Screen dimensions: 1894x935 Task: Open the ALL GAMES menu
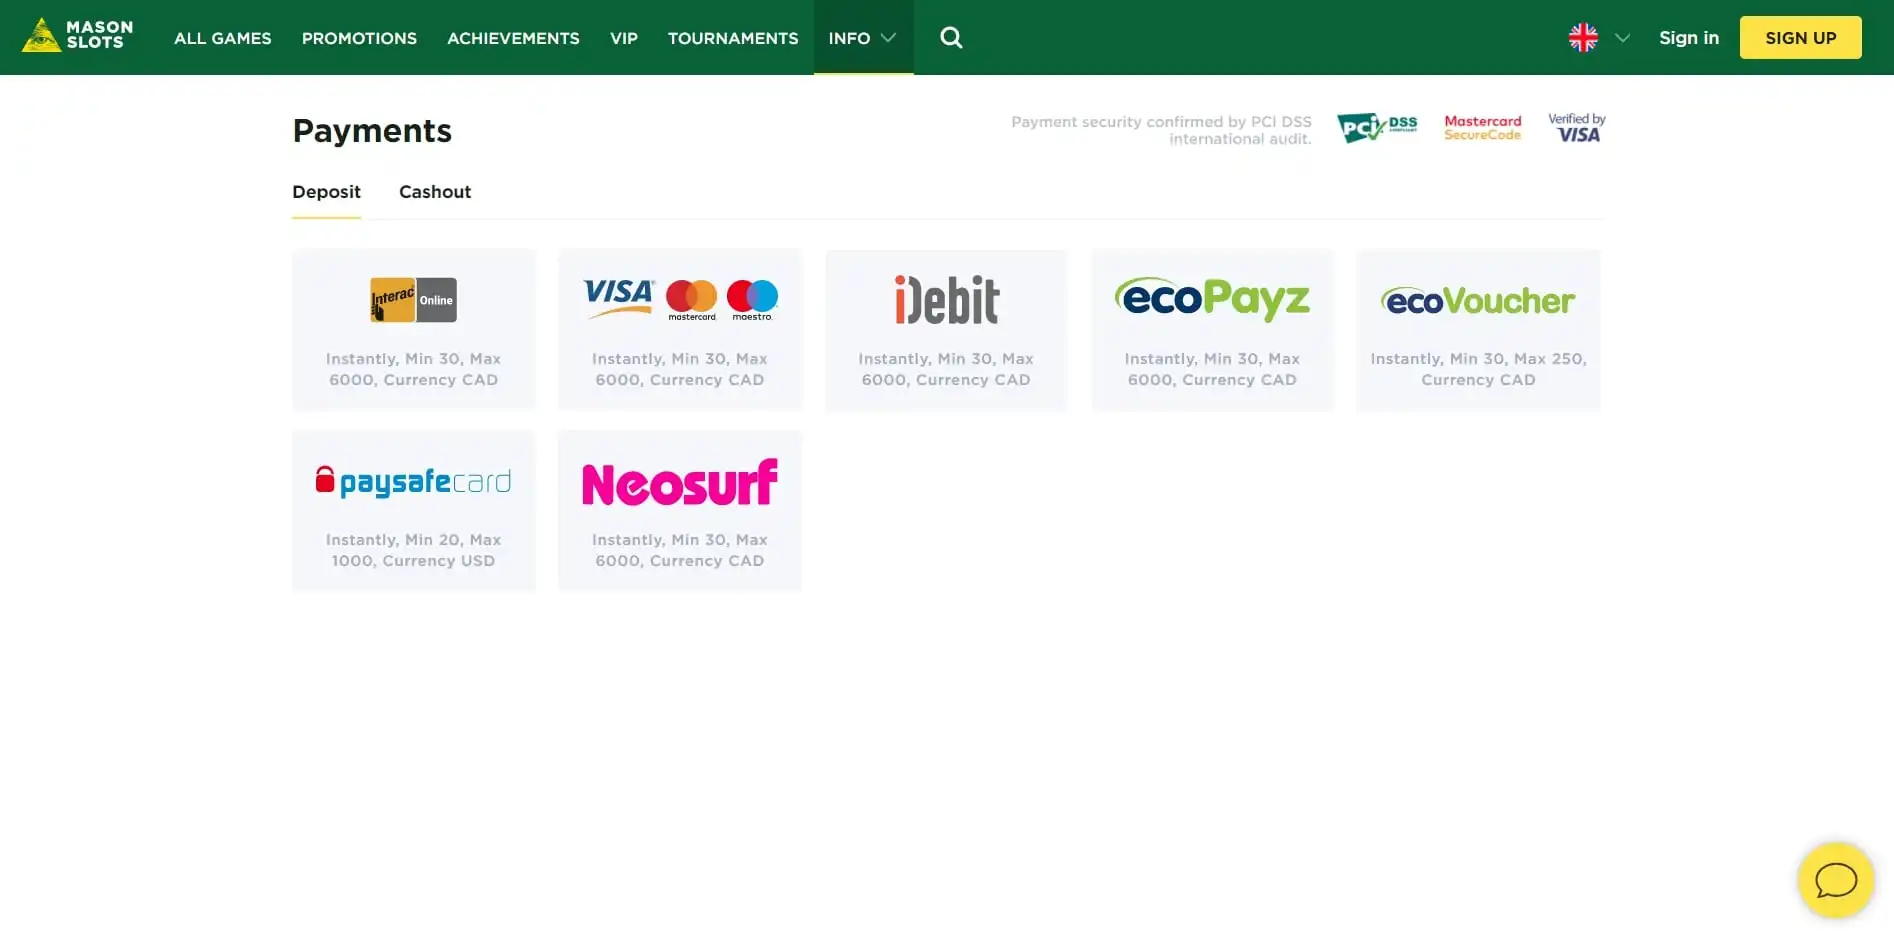223,38
